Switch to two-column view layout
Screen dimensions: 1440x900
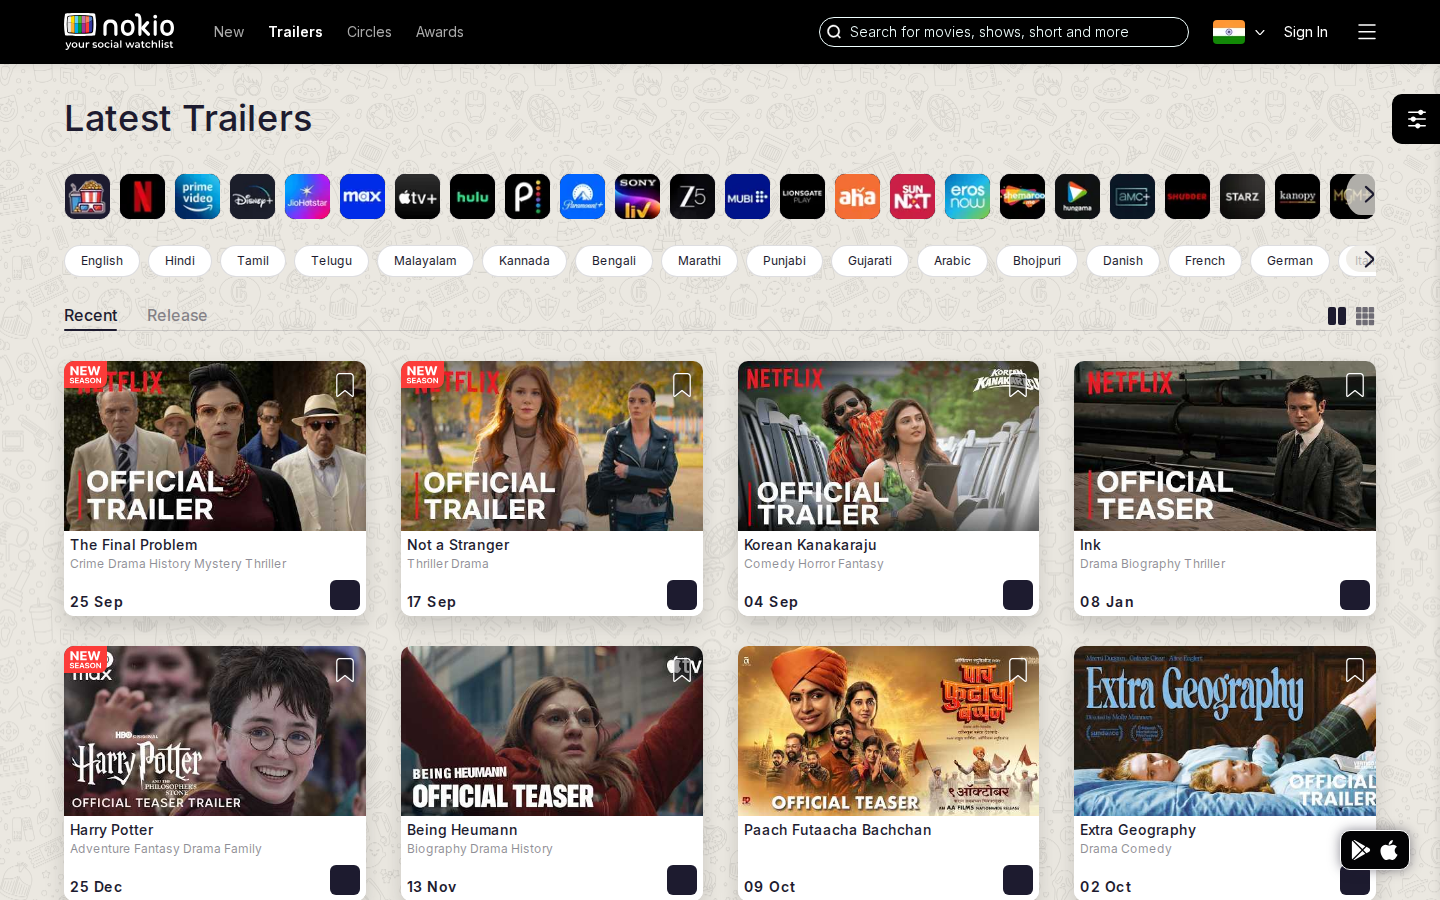pyautogui.click(x=1337, y=316)
